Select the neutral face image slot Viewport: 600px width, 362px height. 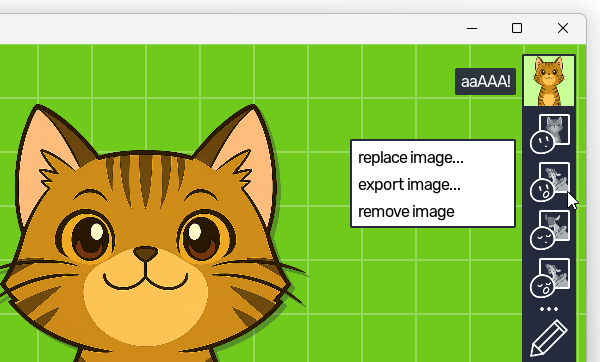549,134
